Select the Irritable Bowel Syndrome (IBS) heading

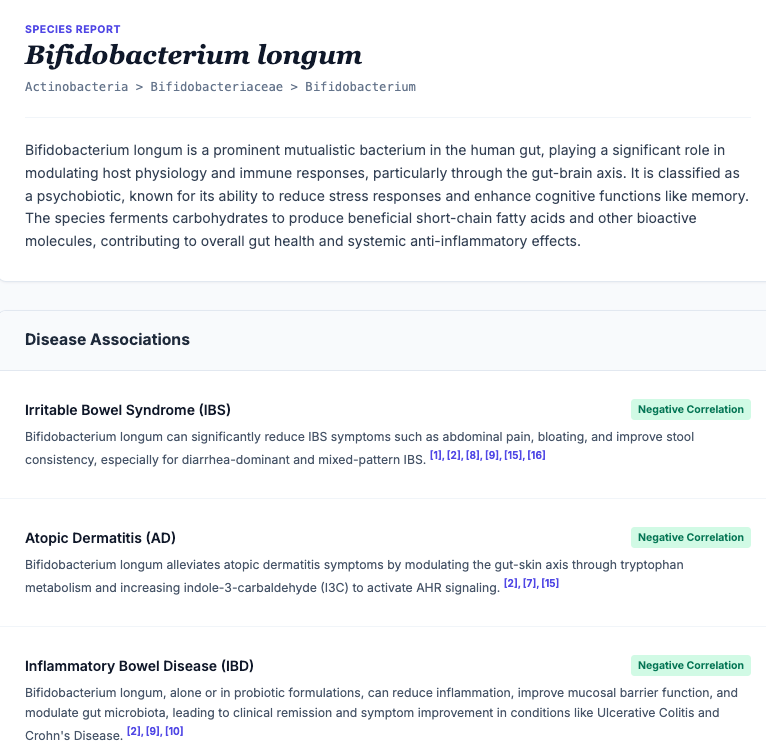point(128,410)
